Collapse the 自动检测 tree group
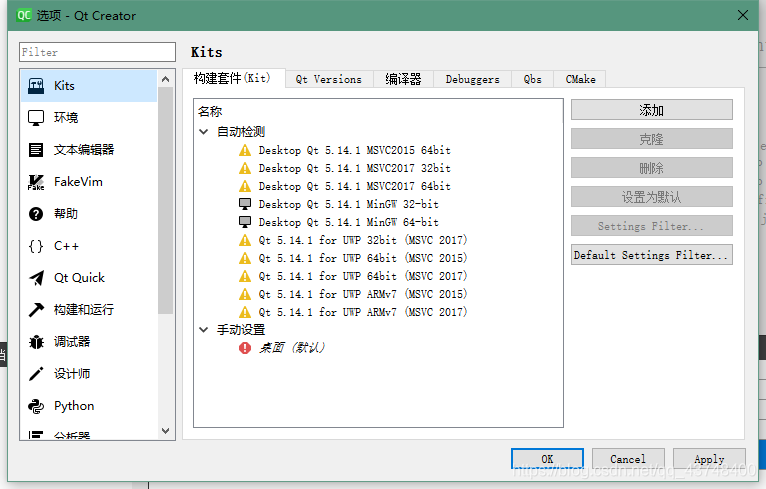The image size is (766, 489). 204,131
